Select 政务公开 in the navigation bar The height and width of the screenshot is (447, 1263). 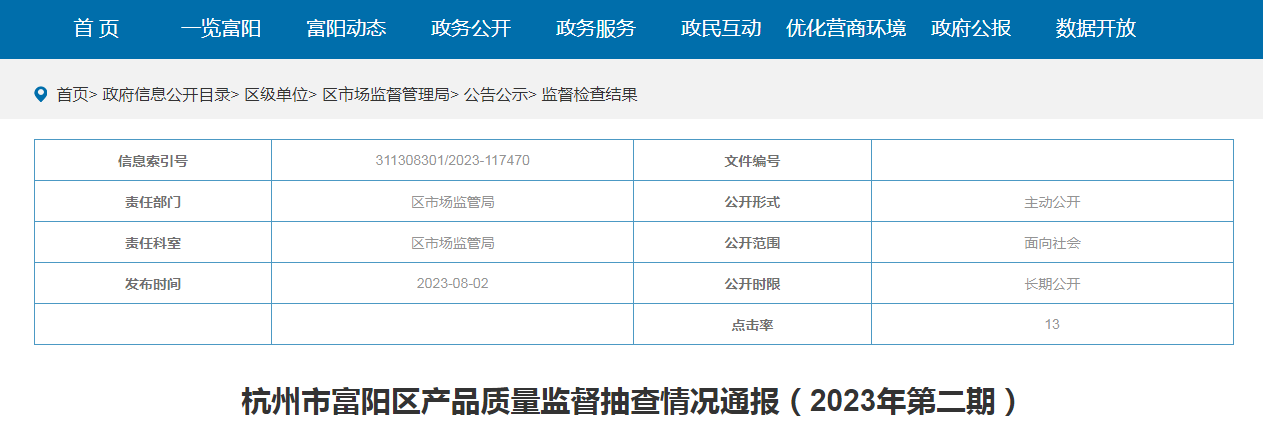point(471,29)
